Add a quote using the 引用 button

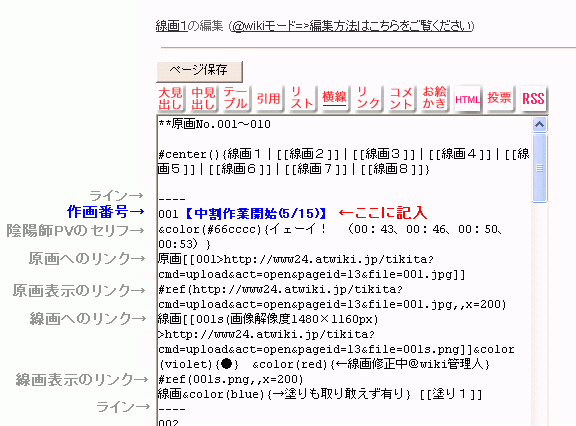point(269,98)
